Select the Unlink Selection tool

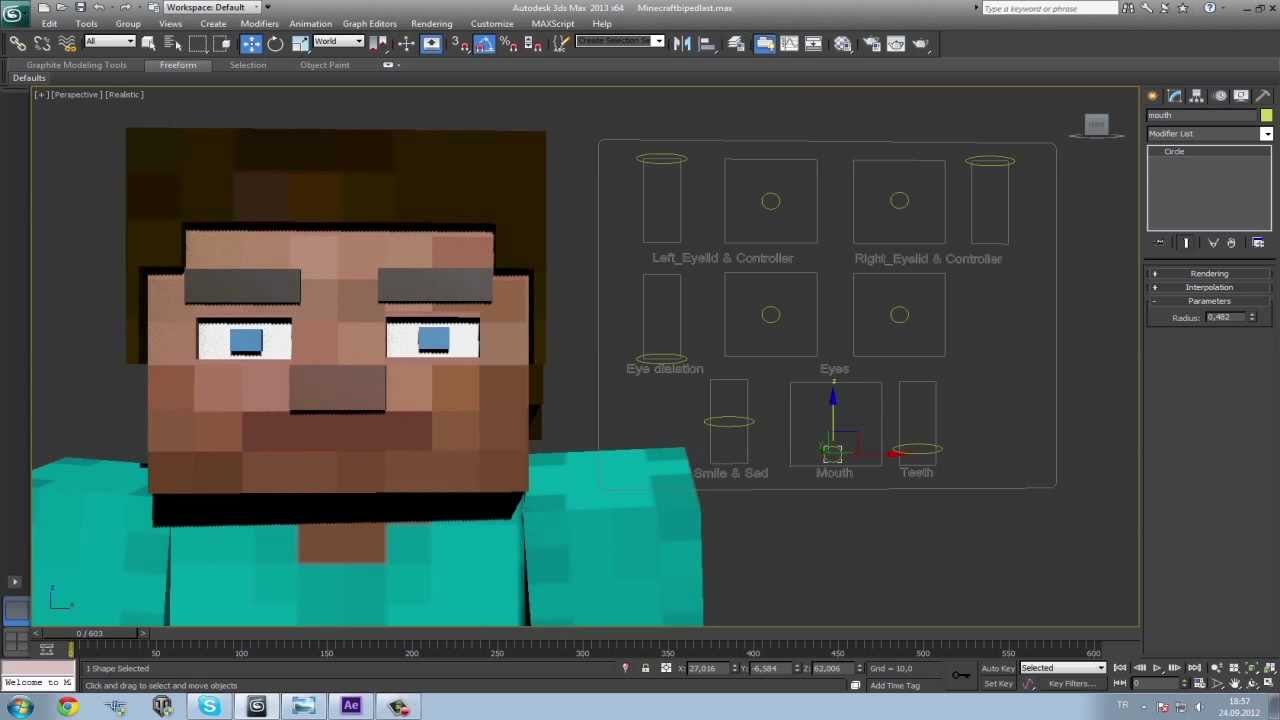point(42,43)
